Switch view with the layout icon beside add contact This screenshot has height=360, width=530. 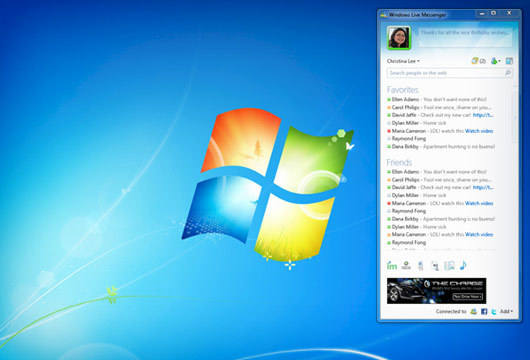coord(509,61)
